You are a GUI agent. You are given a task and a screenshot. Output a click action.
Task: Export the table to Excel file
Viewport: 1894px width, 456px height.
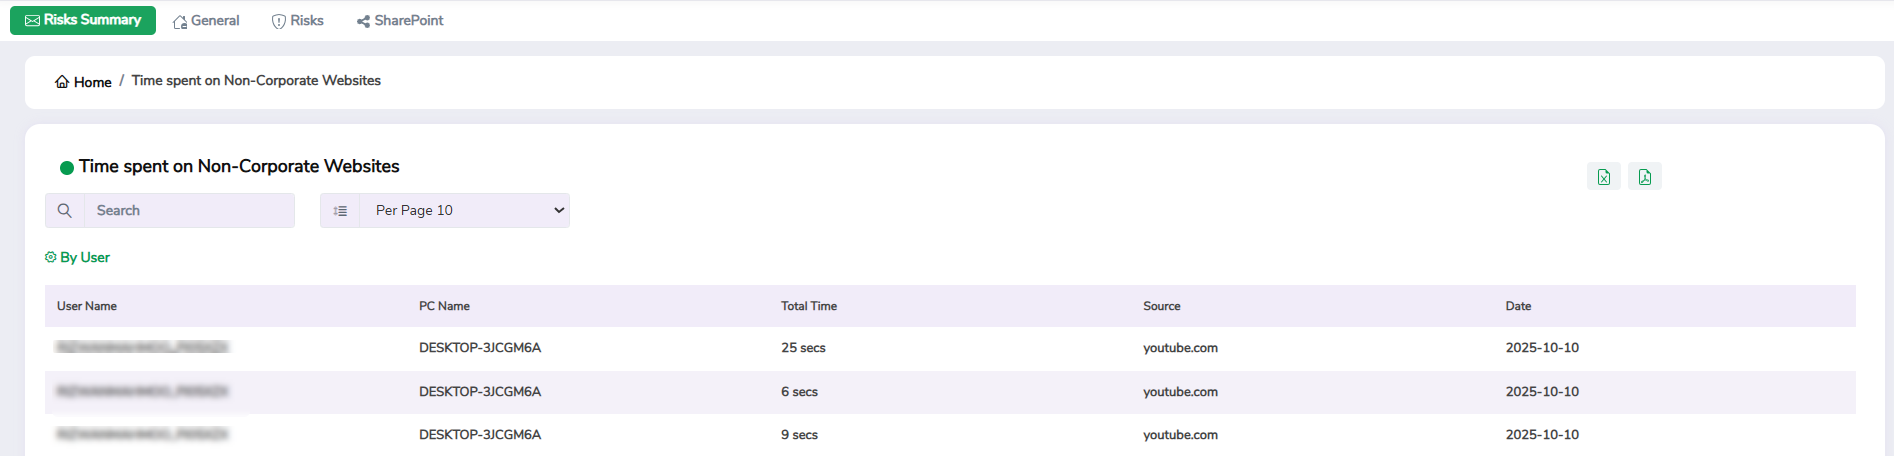click(1603, 177)
